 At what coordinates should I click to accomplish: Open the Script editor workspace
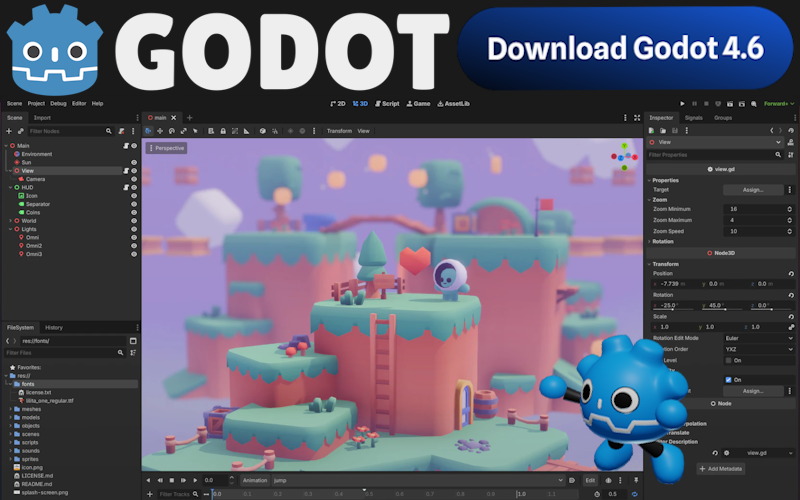coord(386,103)
